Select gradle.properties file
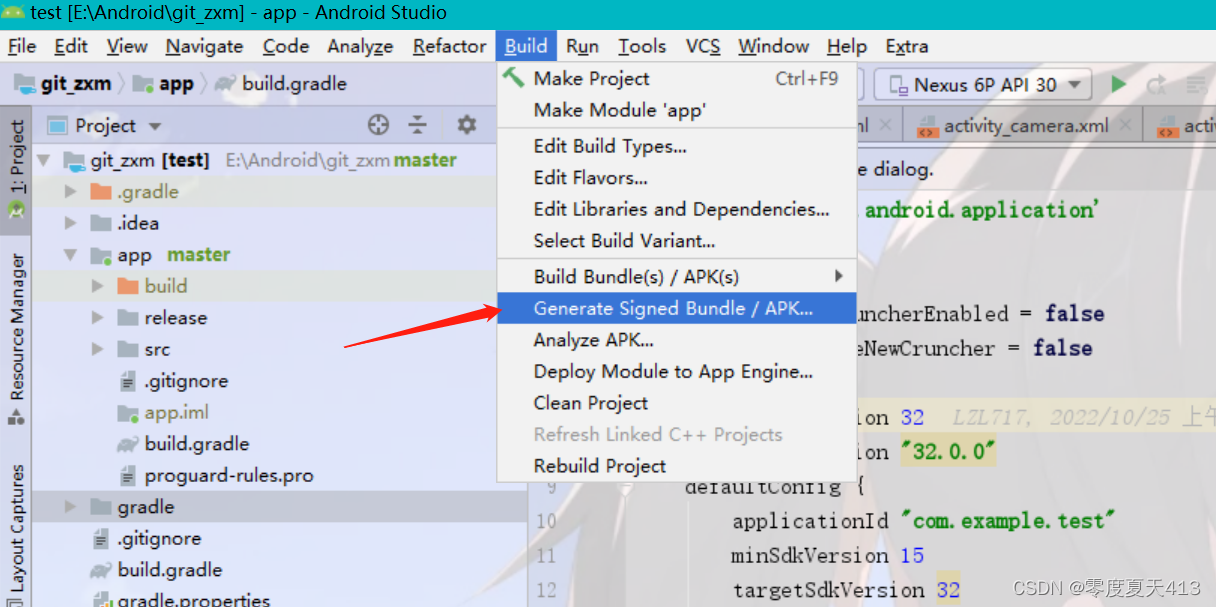Screen dimensions: 1216x607 coord(193,600)
